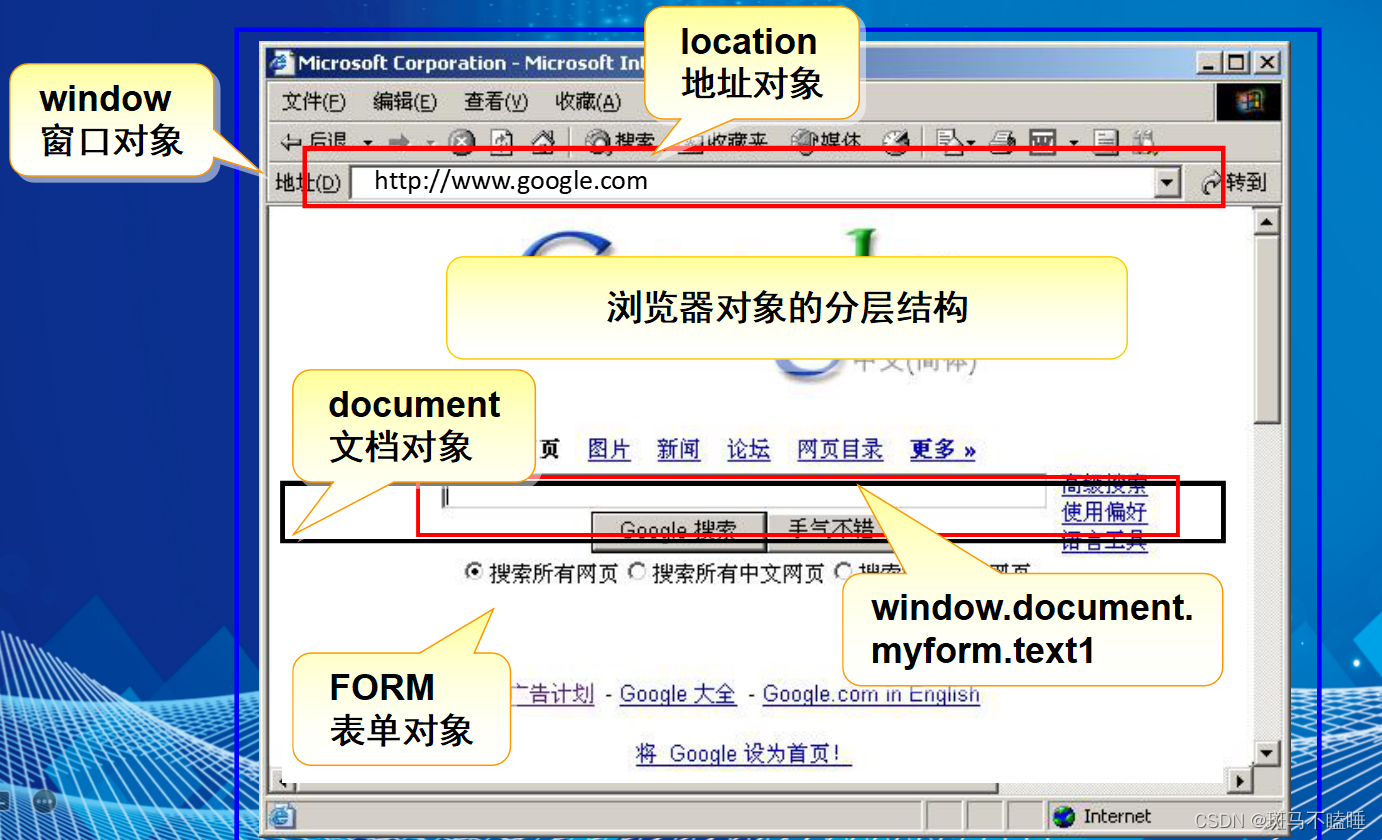Screen dimensions: 1382x840
Task: Click the Back arrow icon in the toolbar
Action: pos(292,143)
